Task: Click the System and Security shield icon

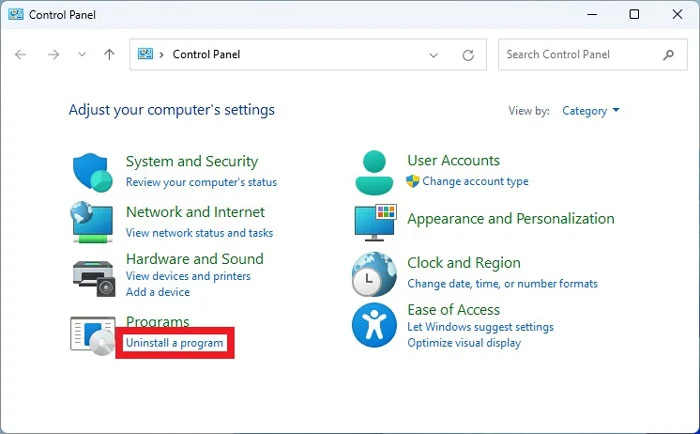Action: tap(92, 172)
